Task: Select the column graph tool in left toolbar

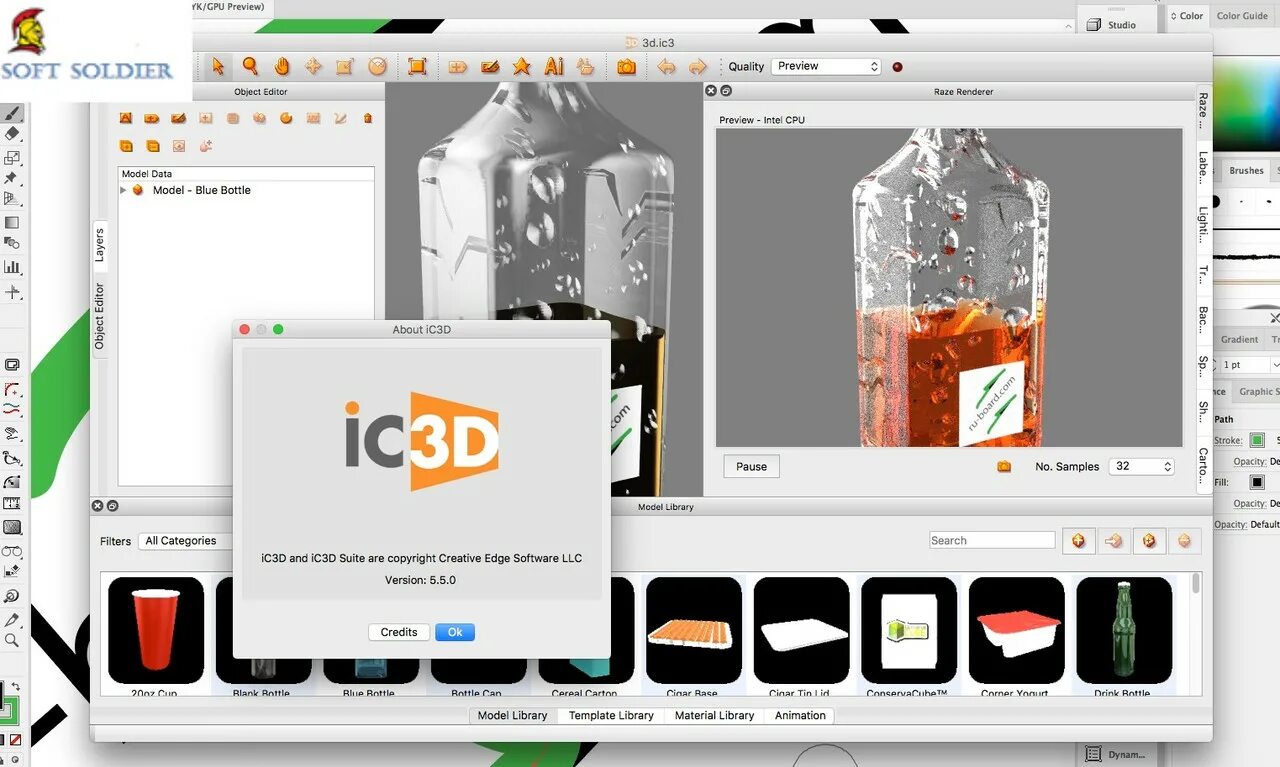Action: 12,267
